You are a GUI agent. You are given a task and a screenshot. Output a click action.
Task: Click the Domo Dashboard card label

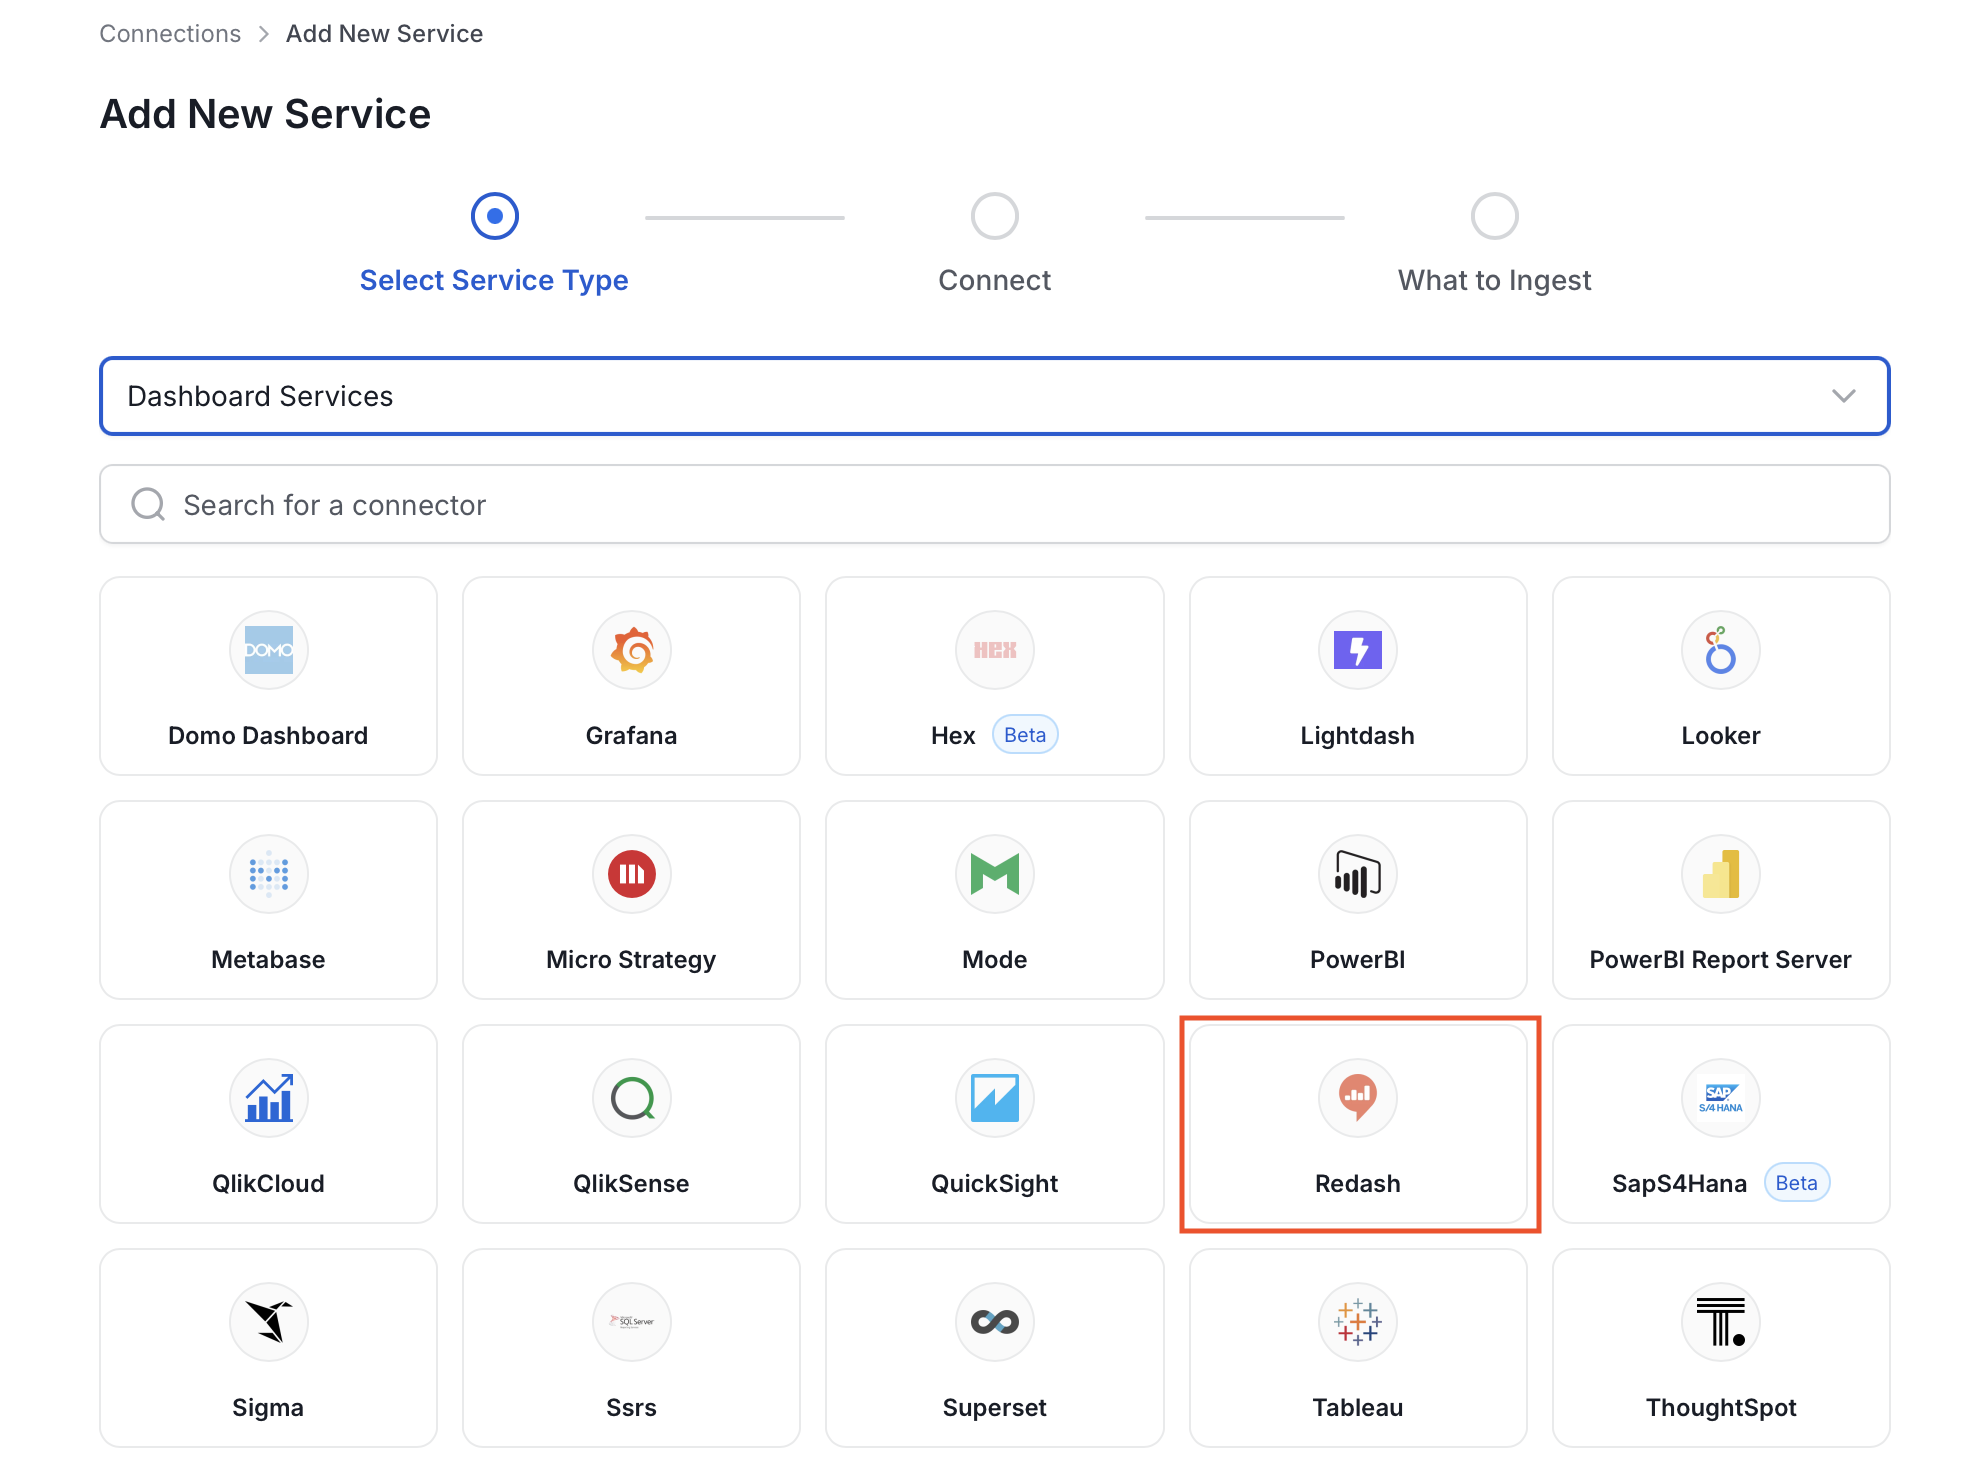click(268, 736)
